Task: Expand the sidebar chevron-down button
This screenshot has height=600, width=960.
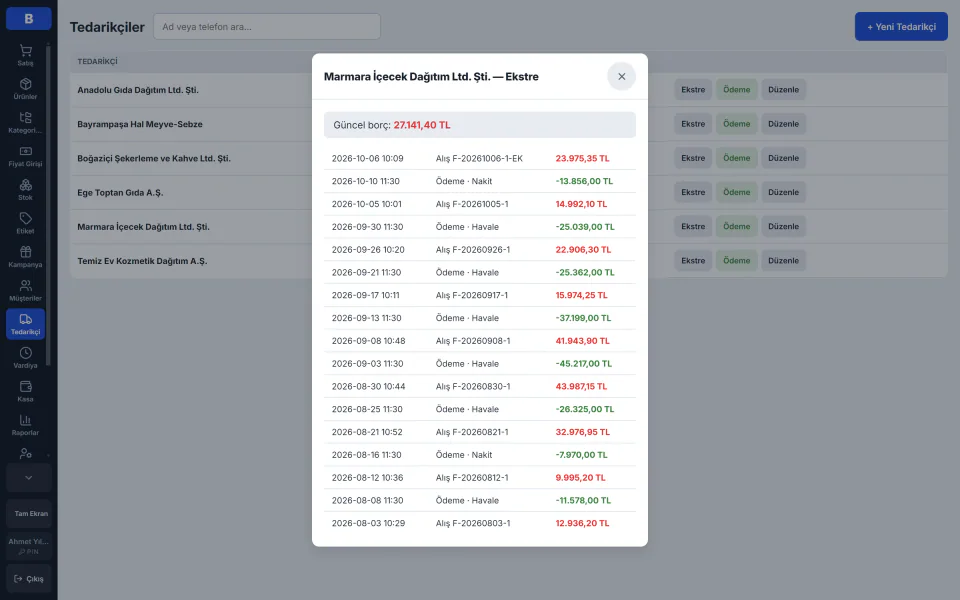Action: [x=29, y=478]
